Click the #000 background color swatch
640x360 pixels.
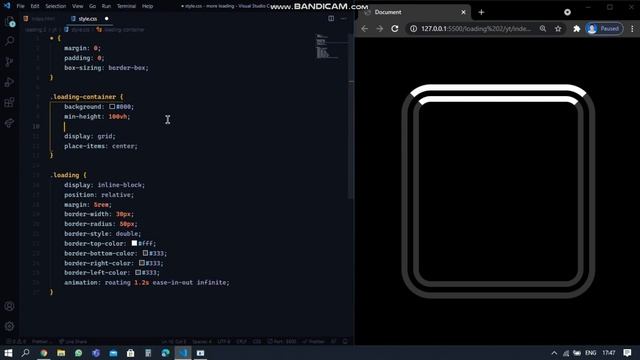tap(112, 107)
